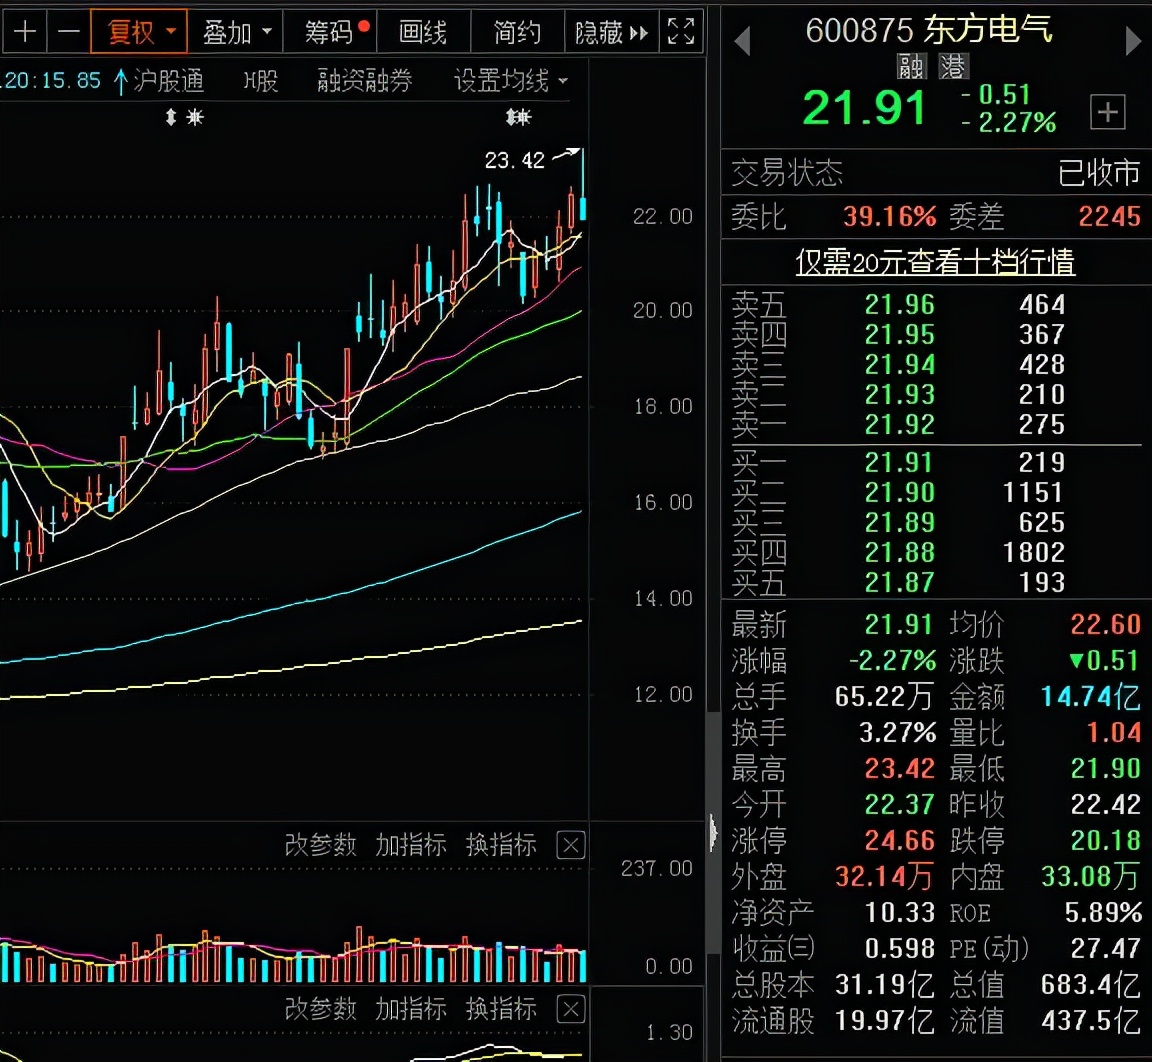1152x1062 pixels.
Task: Expand 设置均线 moving average dropdown
Action: point(511,80)
